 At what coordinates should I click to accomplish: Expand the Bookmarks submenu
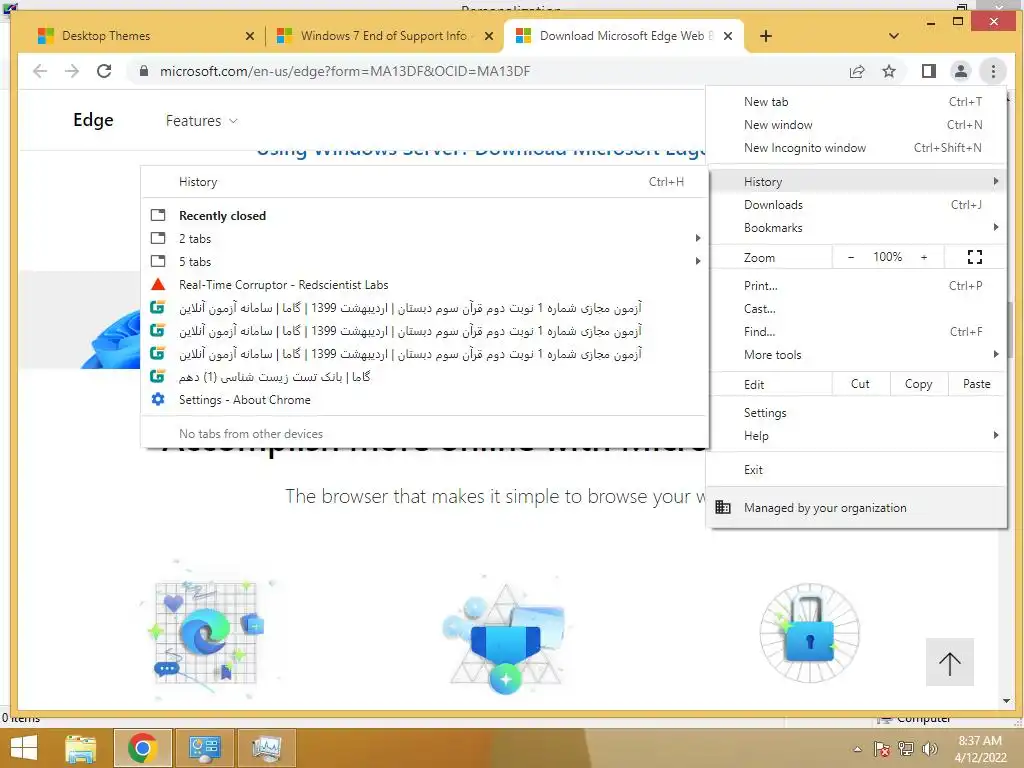[857, 227]
